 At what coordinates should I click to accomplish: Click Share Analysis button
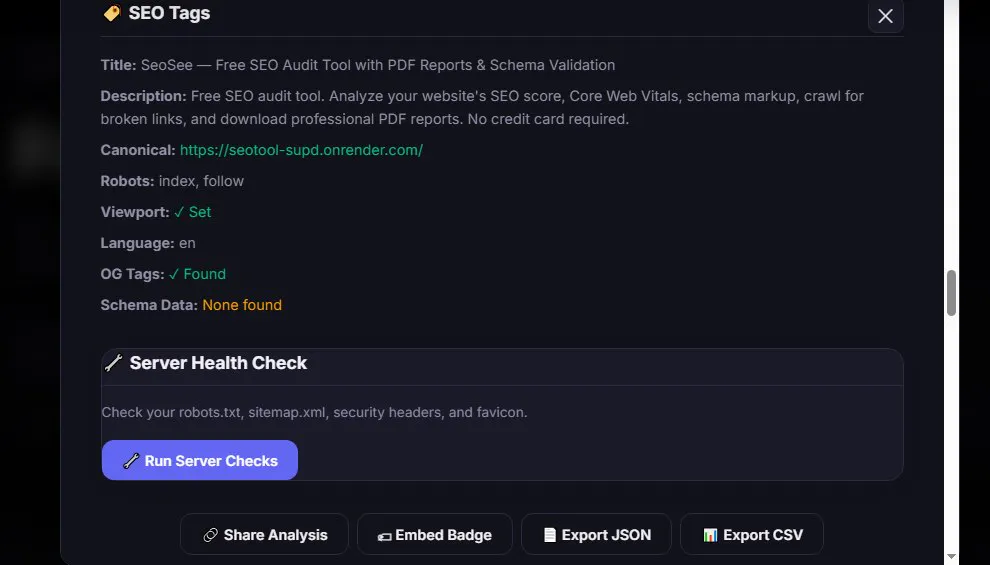[264, 535]
